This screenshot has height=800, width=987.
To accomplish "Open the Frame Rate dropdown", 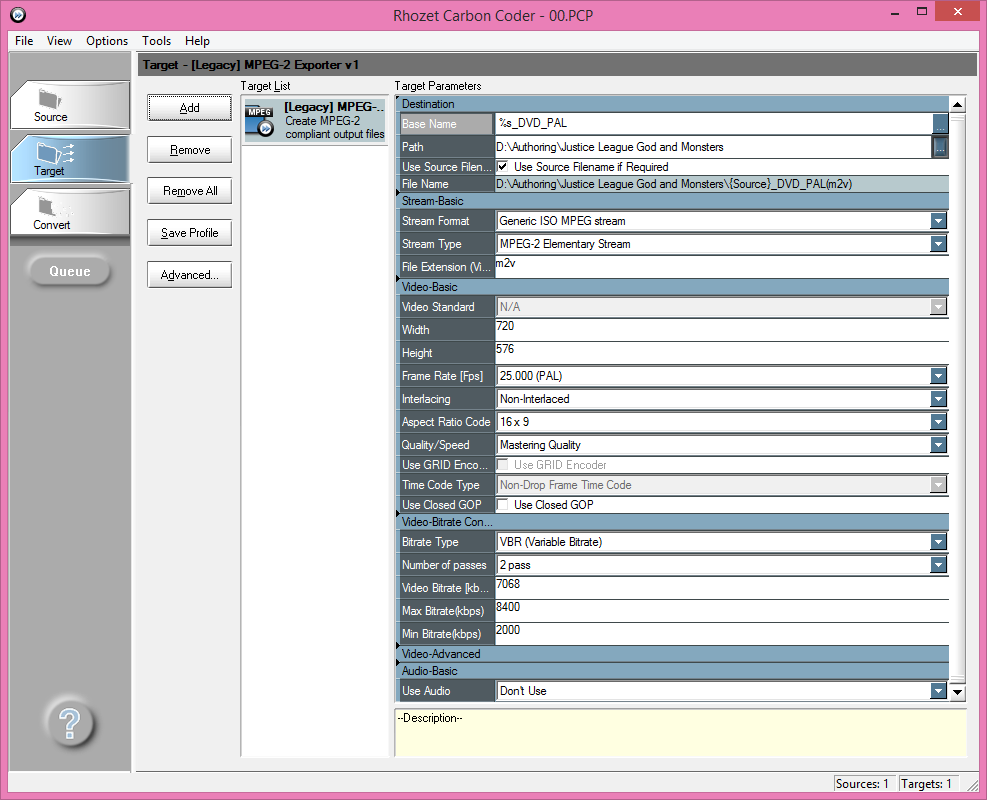I will pos(938,376).
